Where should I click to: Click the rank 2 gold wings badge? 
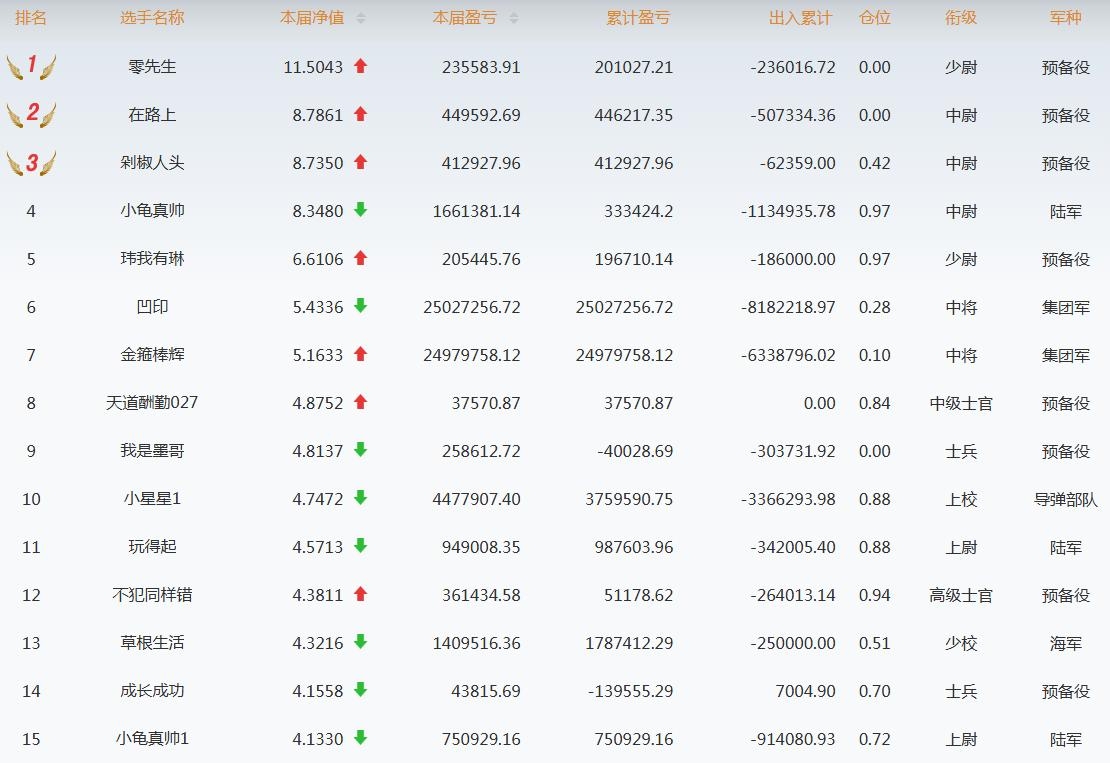[x=31, y=115]
